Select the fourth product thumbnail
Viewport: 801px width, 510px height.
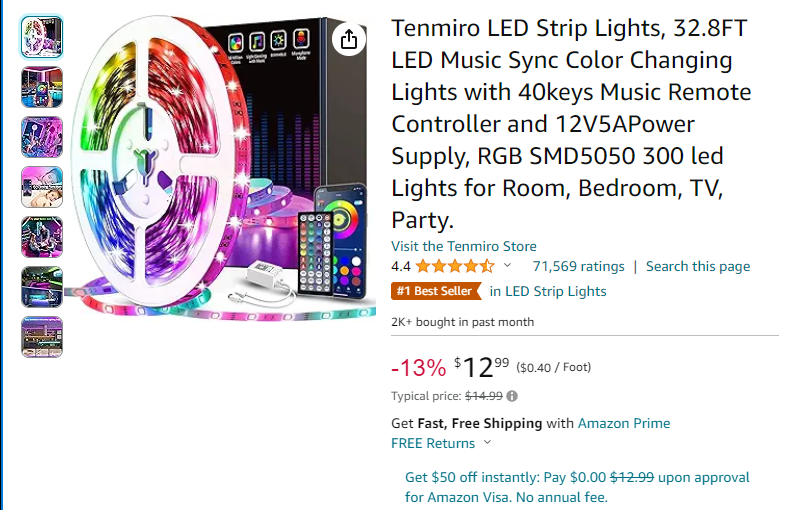(42, 187)
